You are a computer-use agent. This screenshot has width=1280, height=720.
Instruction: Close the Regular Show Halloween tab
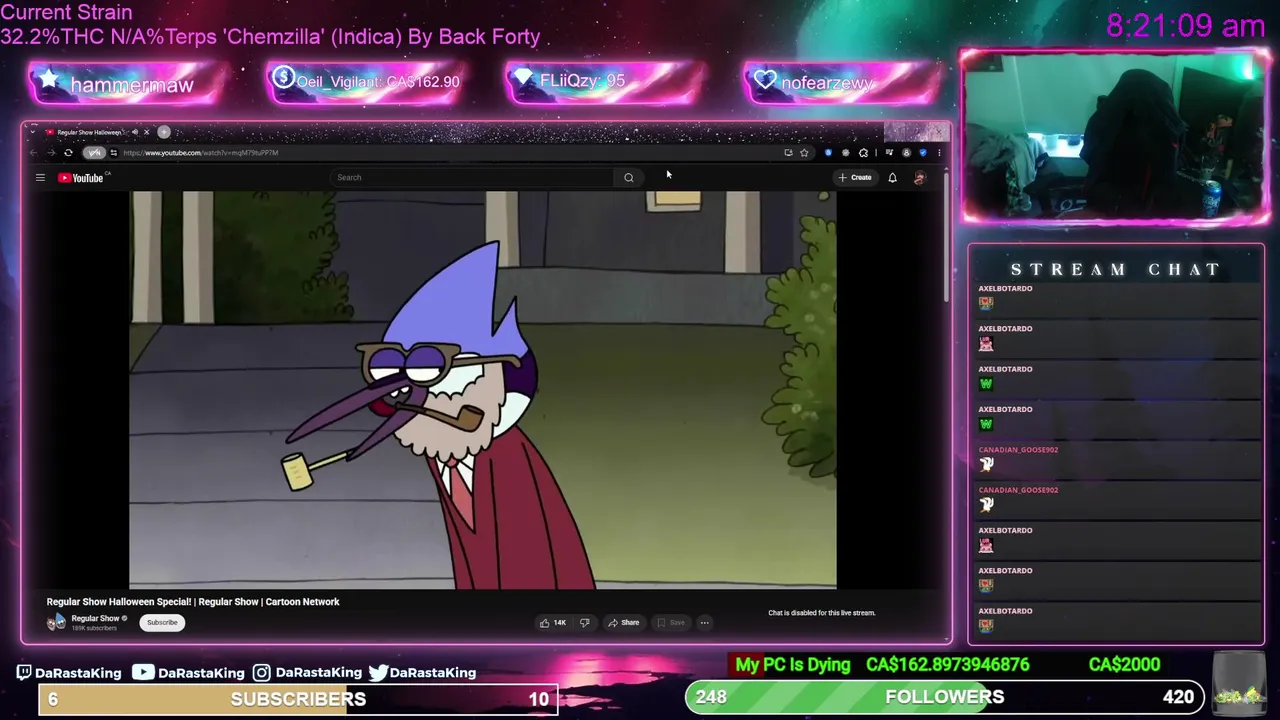(146, 132)
